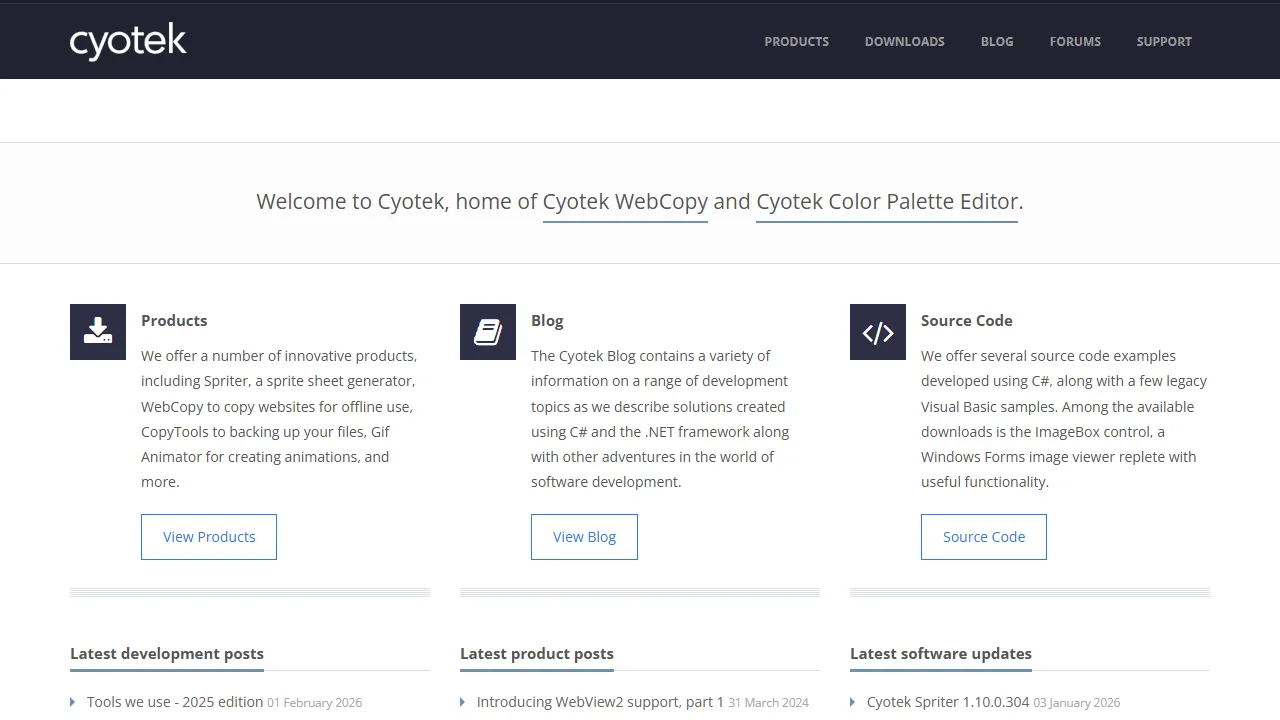Screen dimensions: 1280x720
Task: Open the Cyotek Color Palette Editor link
Action: [886, 201]
